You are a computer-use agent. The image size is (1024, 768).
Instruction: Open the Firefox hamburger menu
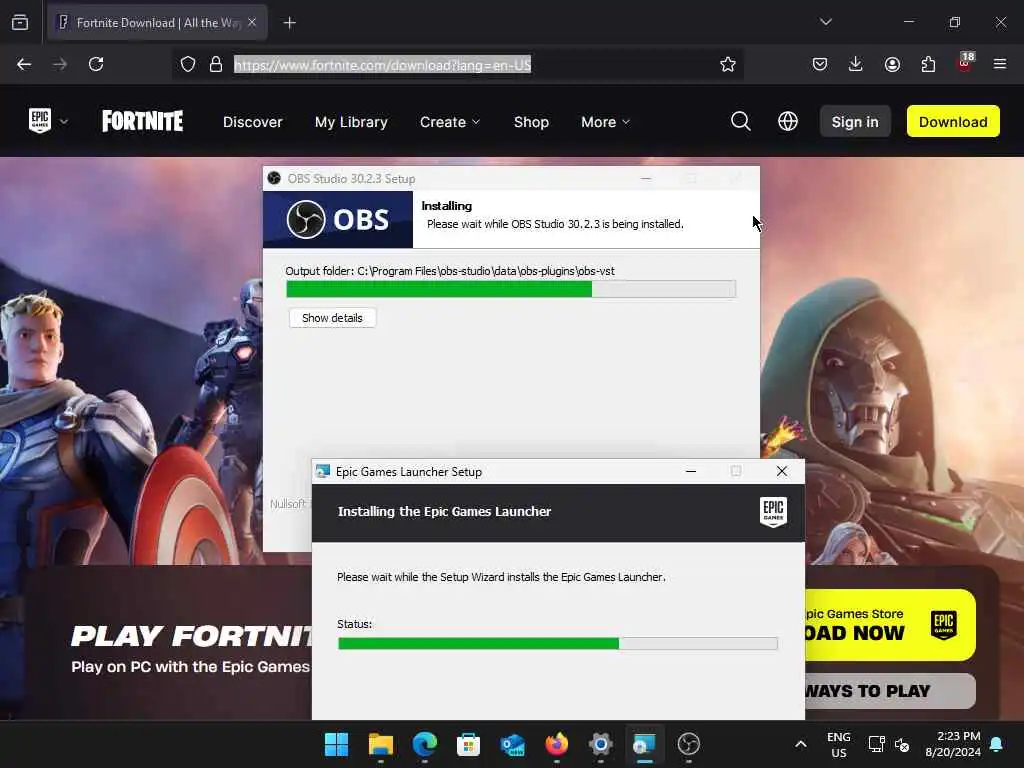[x=1000, y=64]
